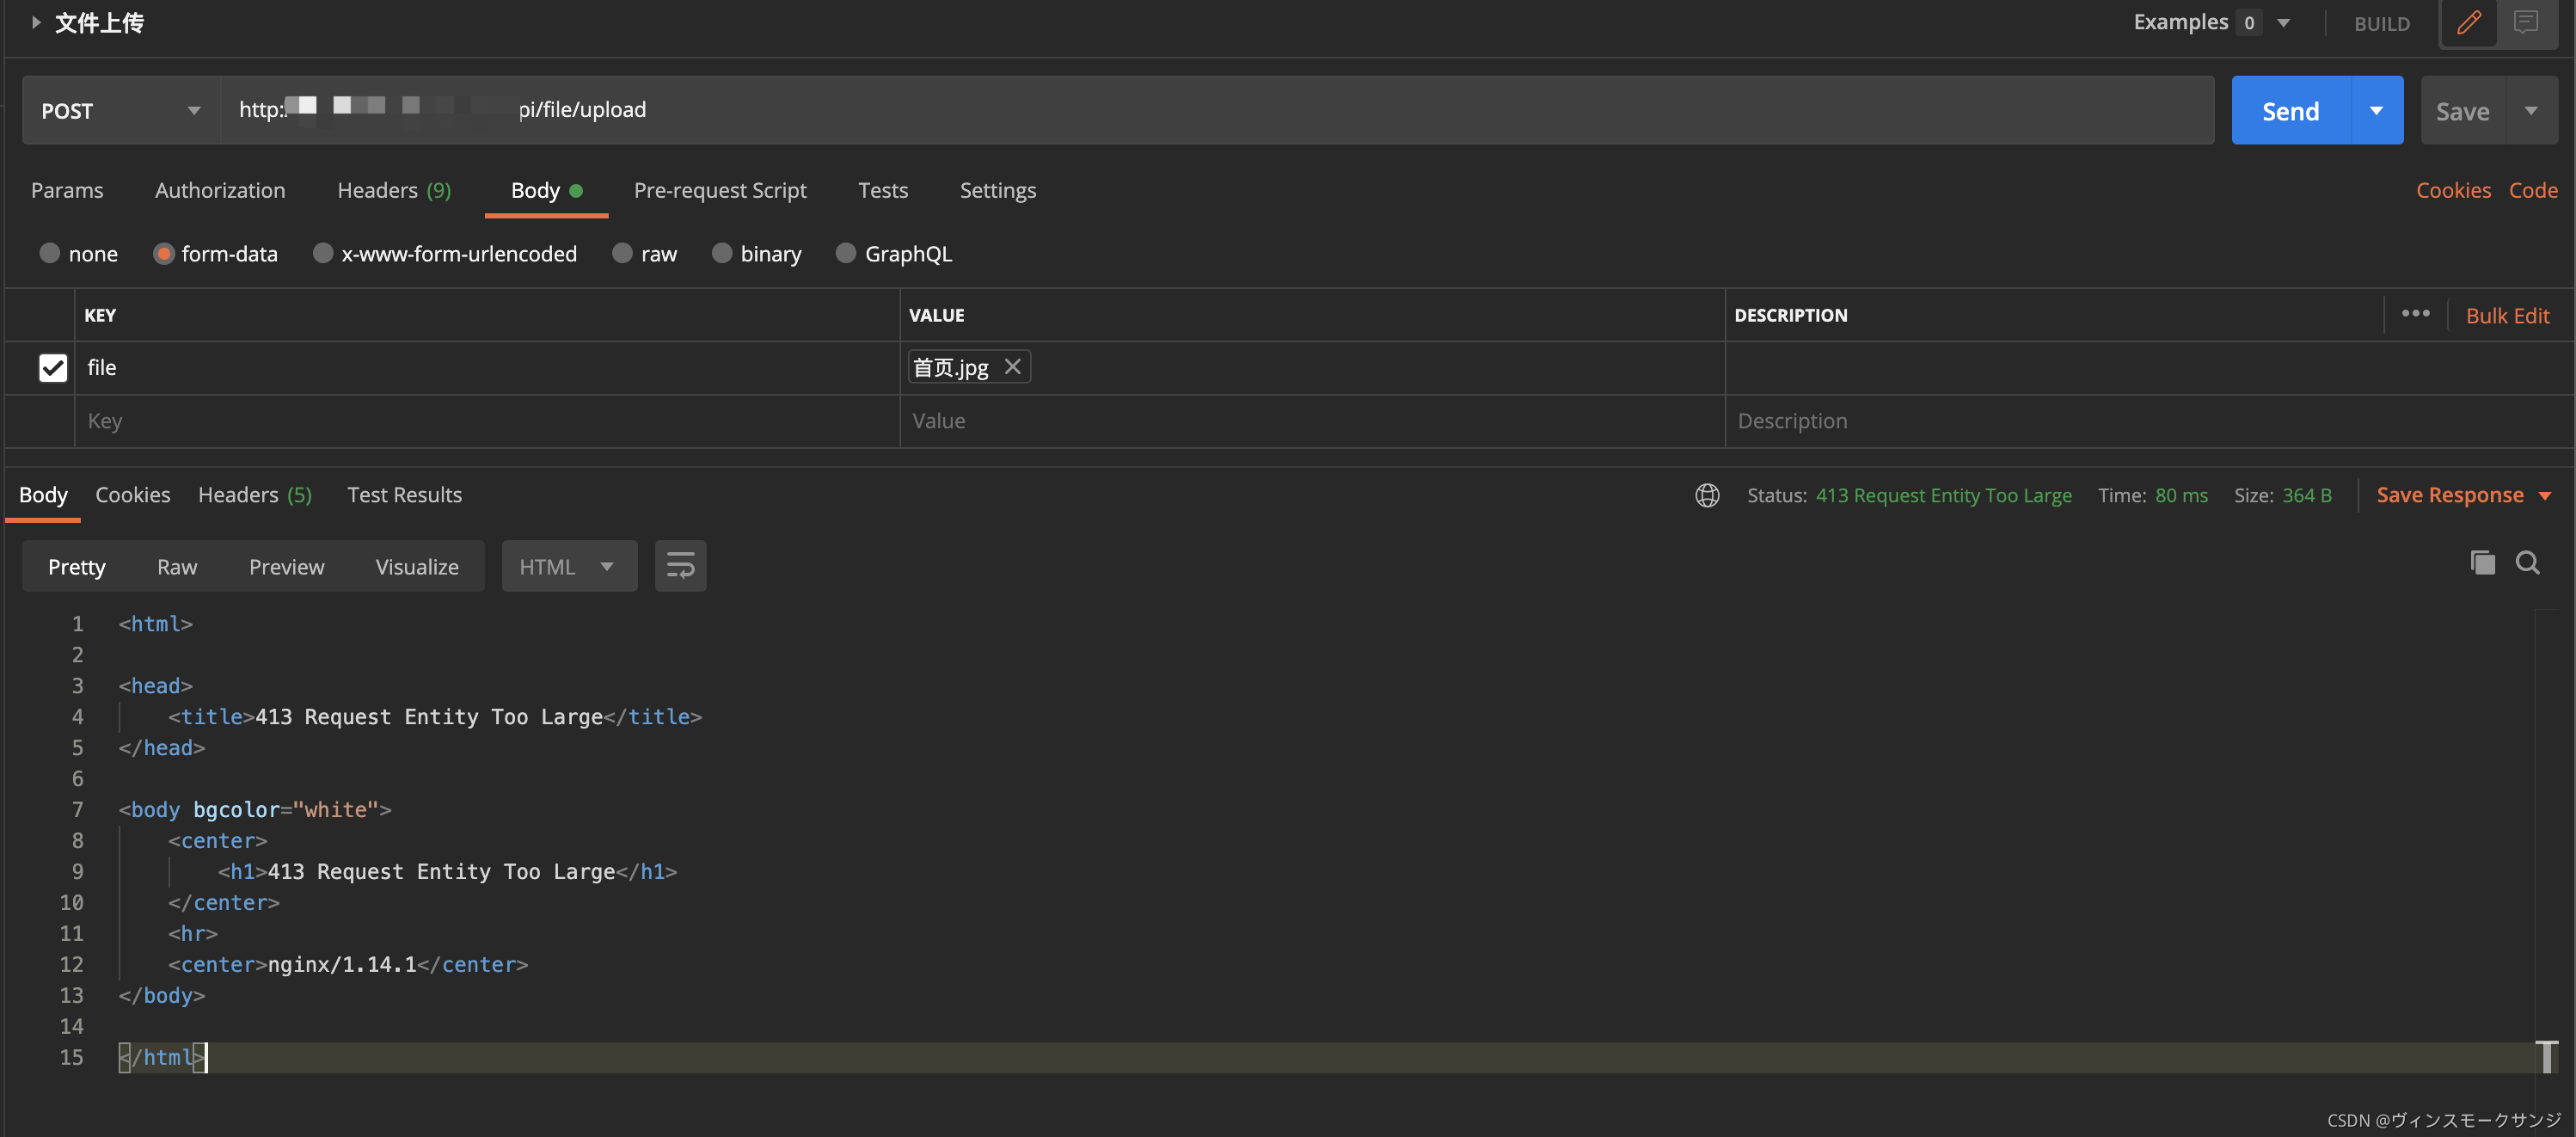Viewport: 2576px width, 1137px height.
Task: Open search in the response body
Action: (2527, 563)
